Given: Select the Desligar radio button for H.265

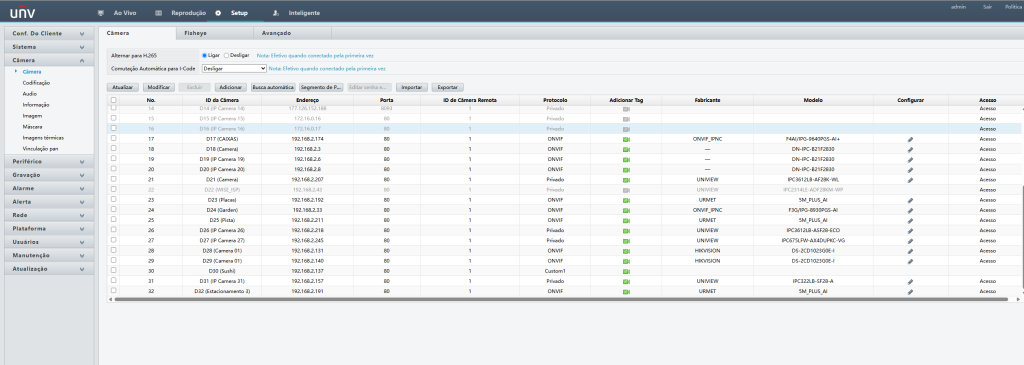Looking at the screenshot, I should tap(227, 56).
